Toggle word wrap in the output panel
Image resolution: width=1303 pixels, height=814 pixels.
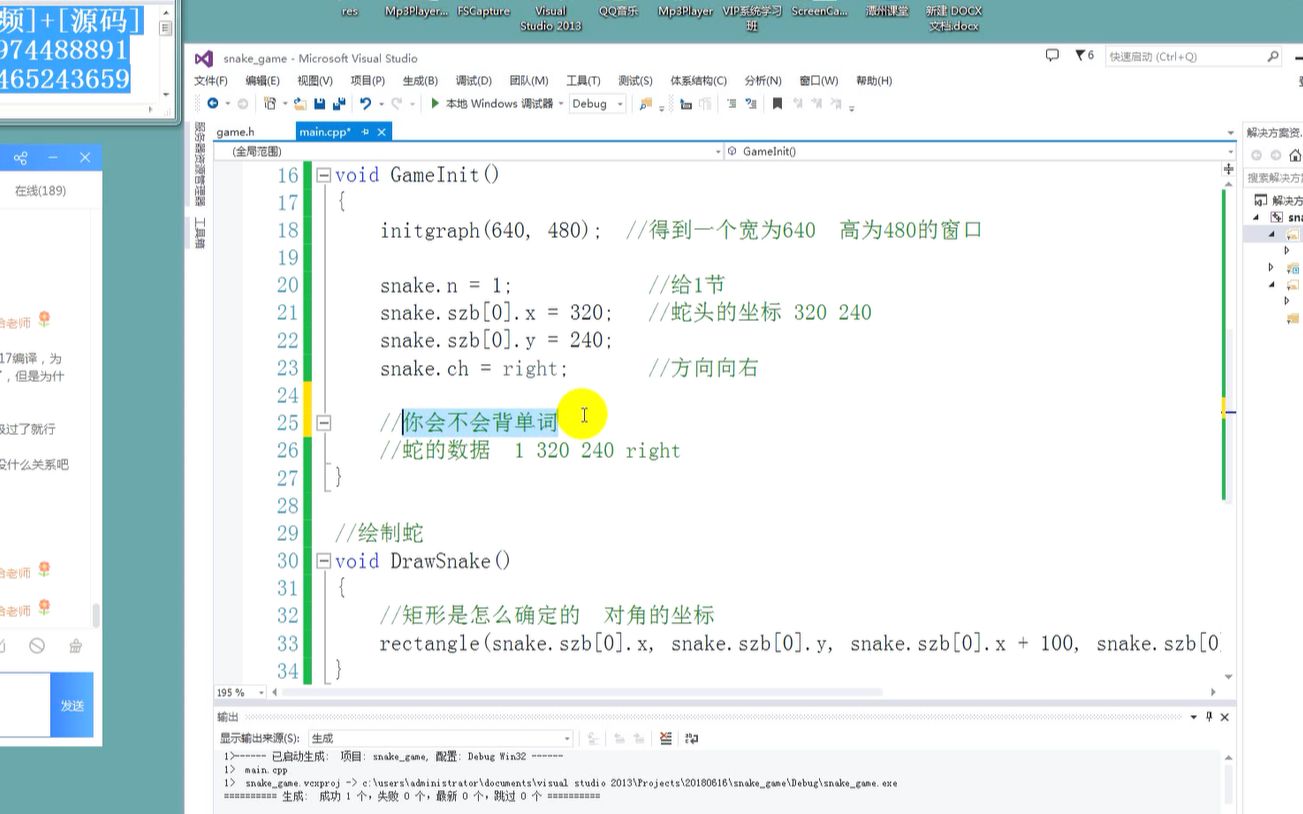(x=691, y=738)
